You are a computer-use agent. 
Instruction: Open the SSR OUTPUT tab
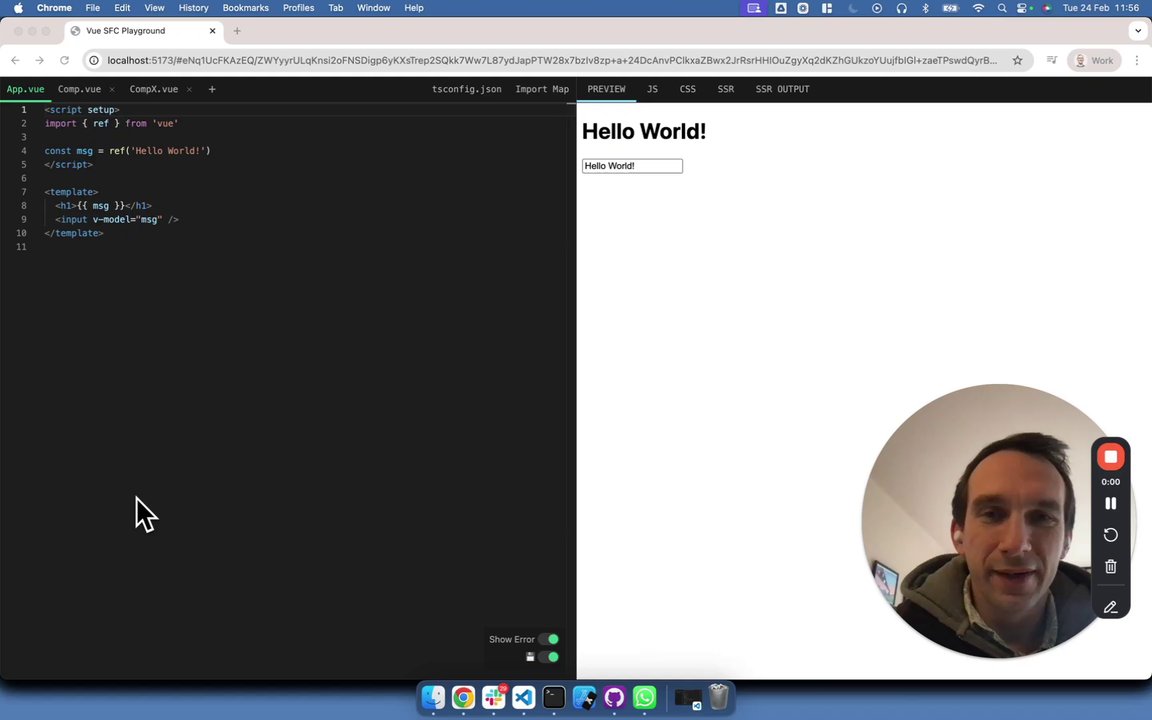click(x=782, y=89)
